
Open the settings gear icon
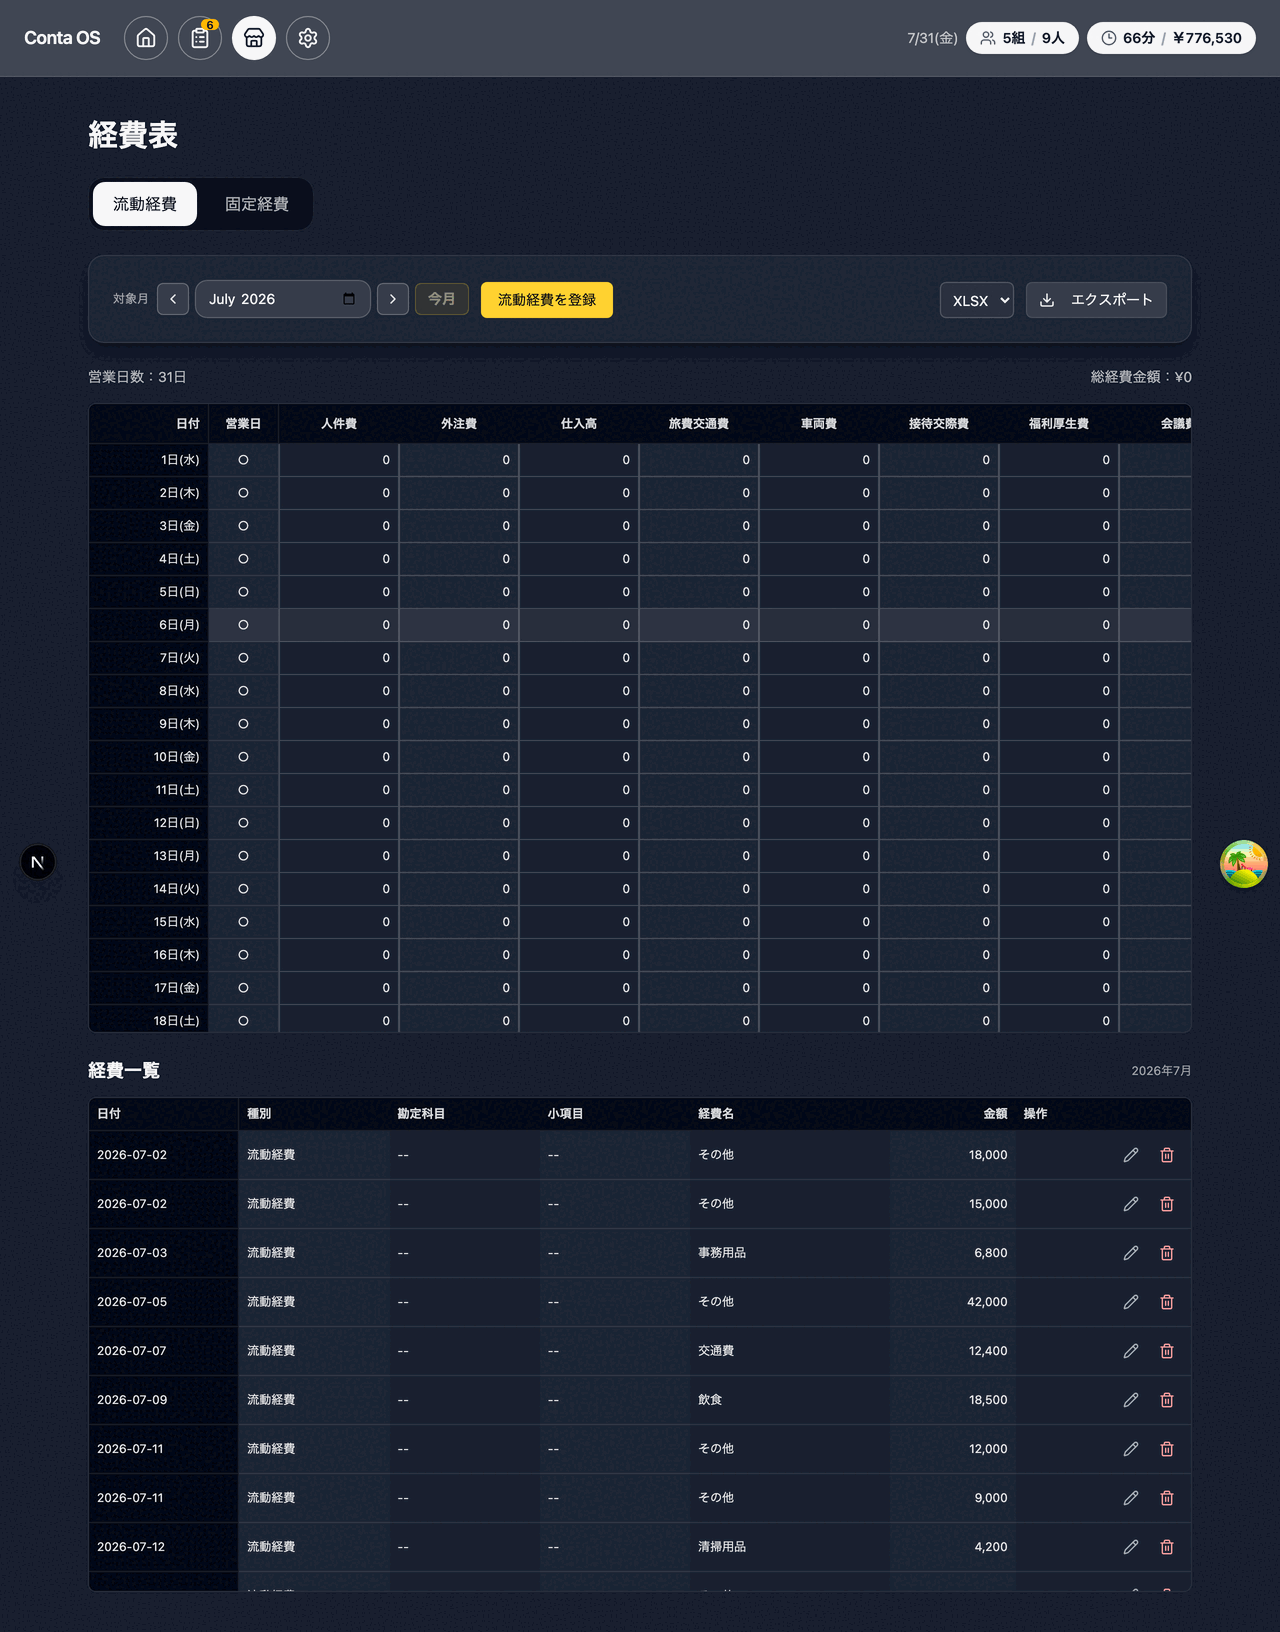(x=308, y=38)
